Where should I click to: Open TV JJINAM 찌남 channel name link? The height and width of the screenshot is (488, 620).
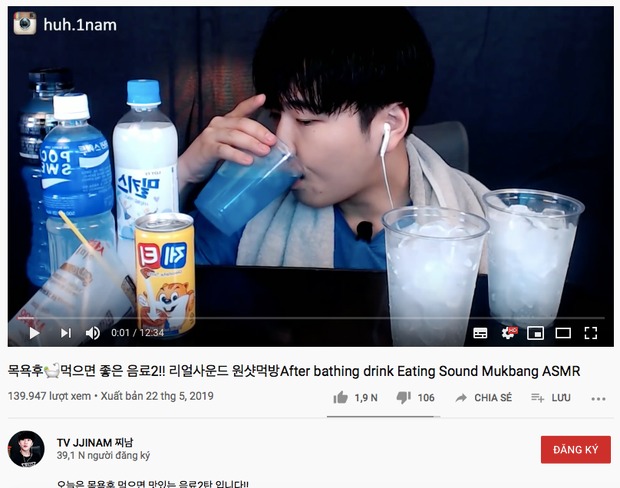pyautogui.click(x=95, y=443)
